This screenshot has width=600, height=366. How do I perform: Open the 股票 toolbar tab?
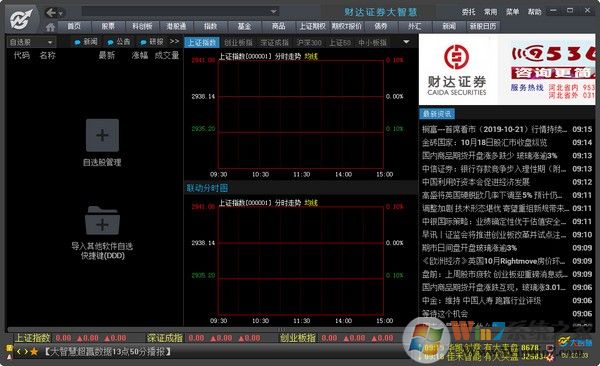pos(108,26)
